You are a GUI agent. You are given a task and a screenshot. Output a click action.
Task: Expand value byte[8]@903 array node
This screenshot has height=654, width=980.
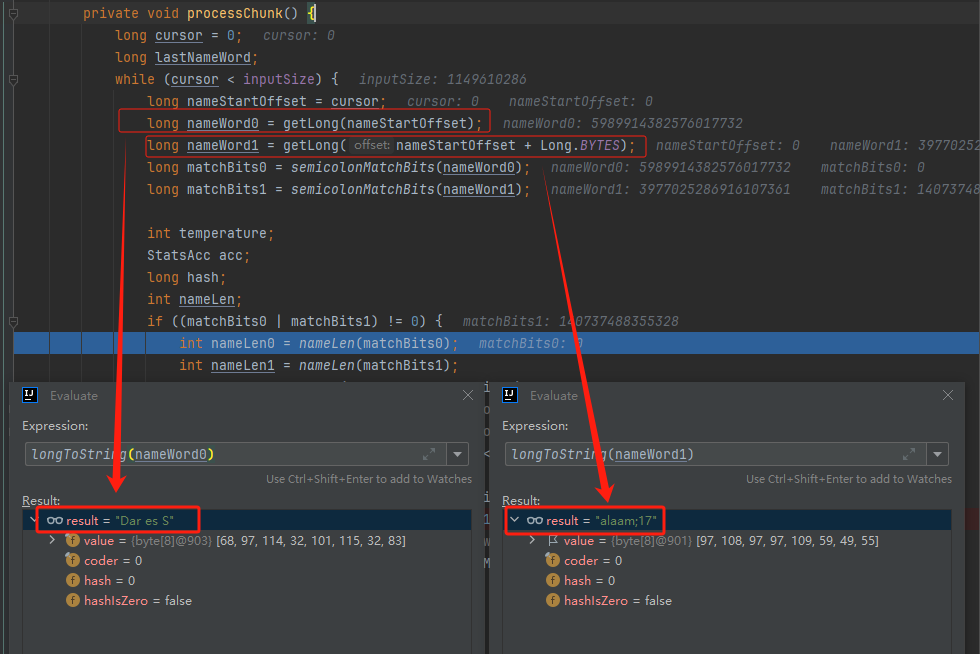[52, 540]
